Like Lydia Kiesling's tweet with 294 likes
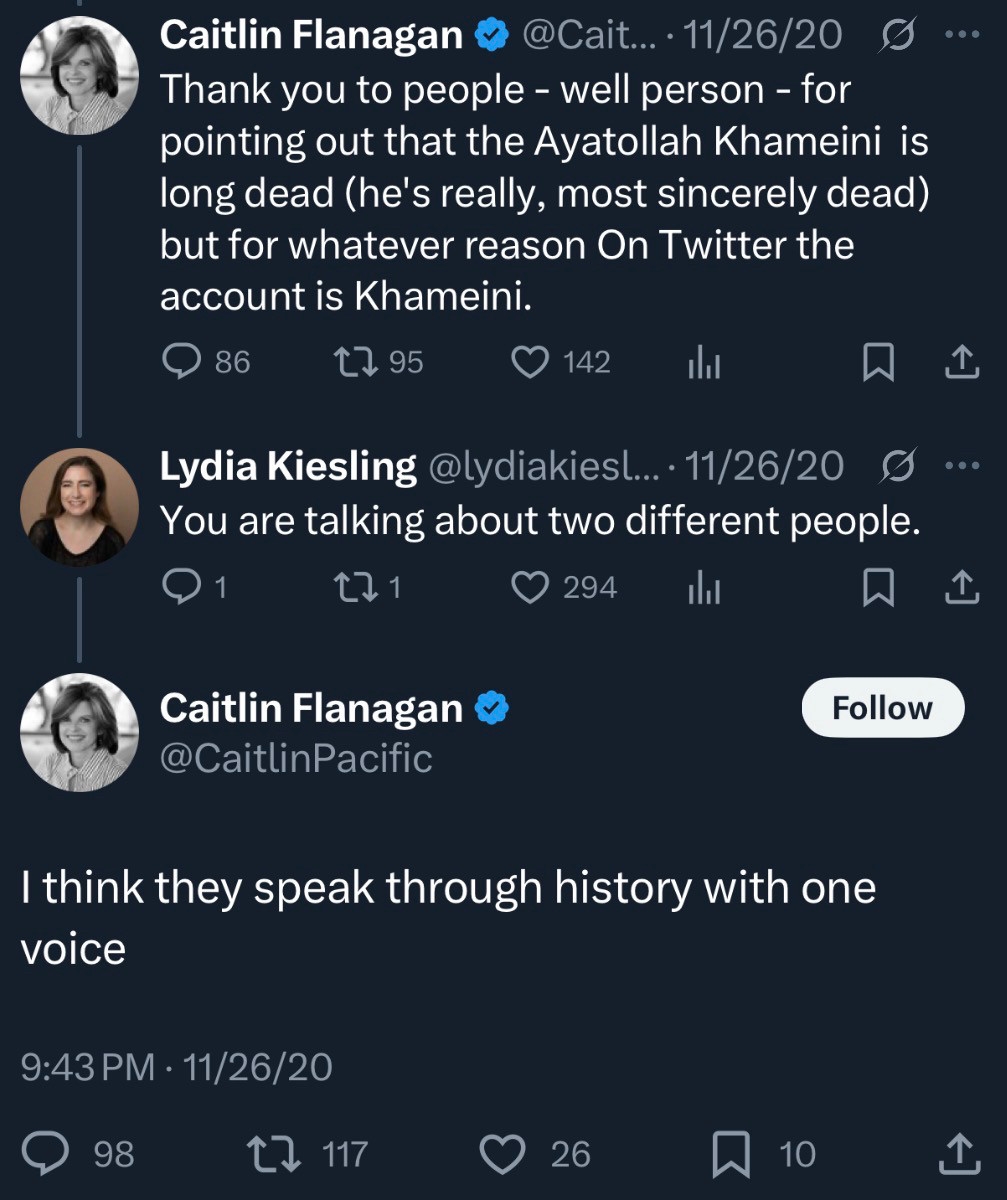1007x1200 pixels. click(x=528, y=588)
